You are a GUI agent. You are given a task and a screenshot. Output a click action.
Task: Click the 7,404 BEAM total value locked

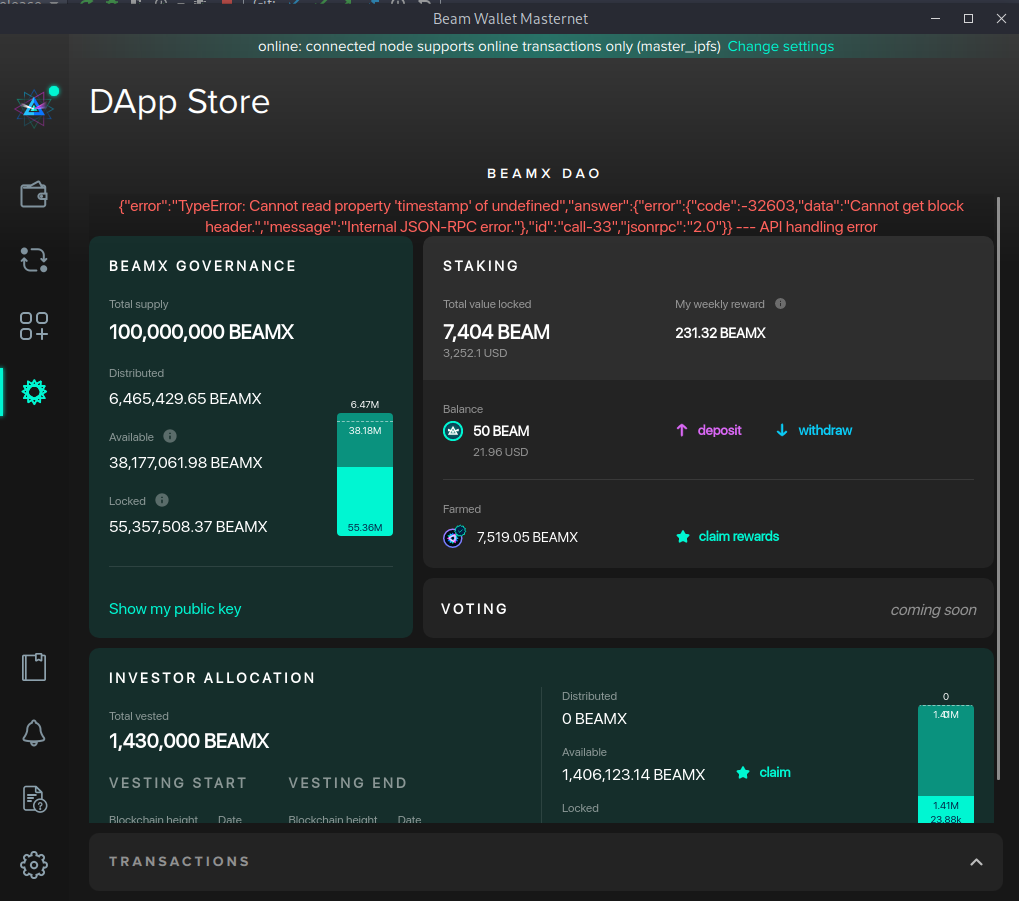click(497, 332)
